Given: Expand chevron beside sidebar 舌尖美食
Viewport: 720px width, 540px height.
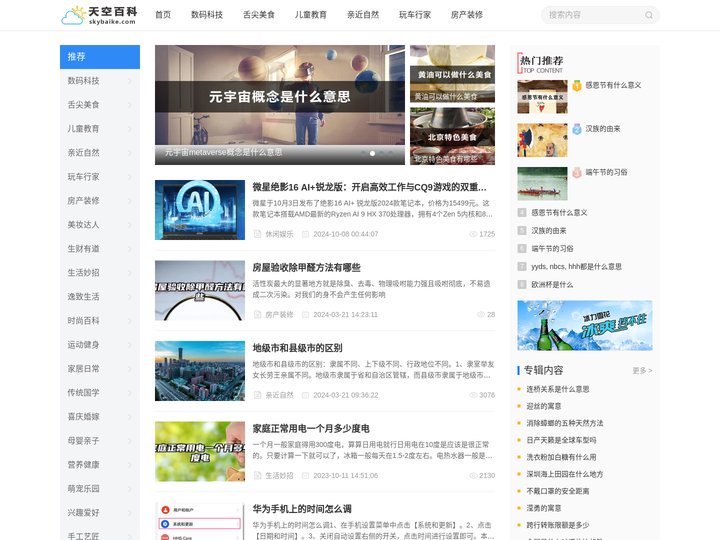Looking at the screenshot, I should [x=130, y=105].
